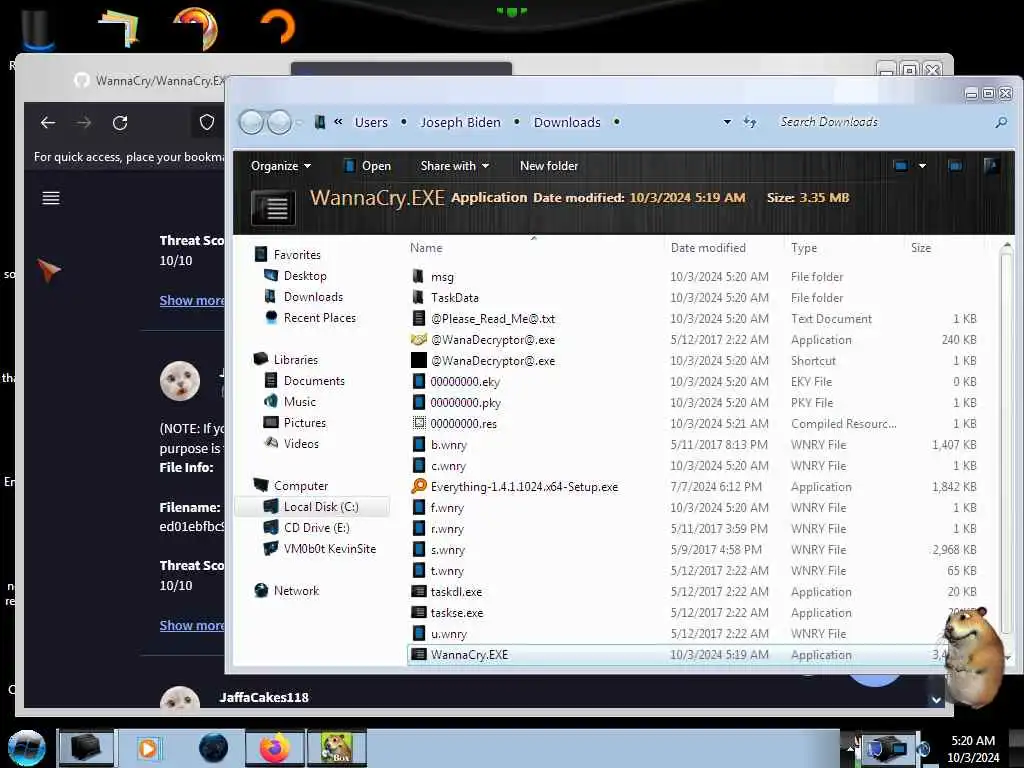The height and width of the screenshot is (768, 1024).
Task: Expand the breadcrumb arrow after Users
Action: coord(404,122)
